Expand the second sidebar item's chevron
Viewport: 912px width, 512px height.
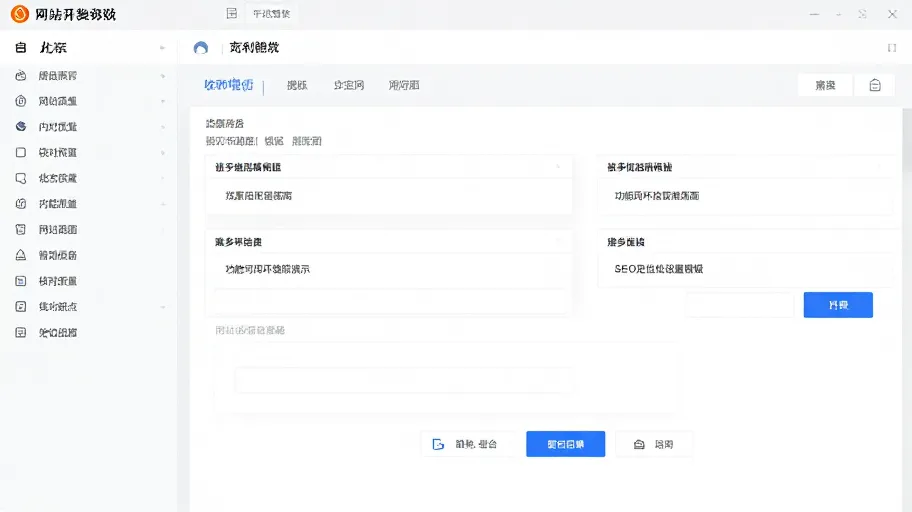coord(163,101)
